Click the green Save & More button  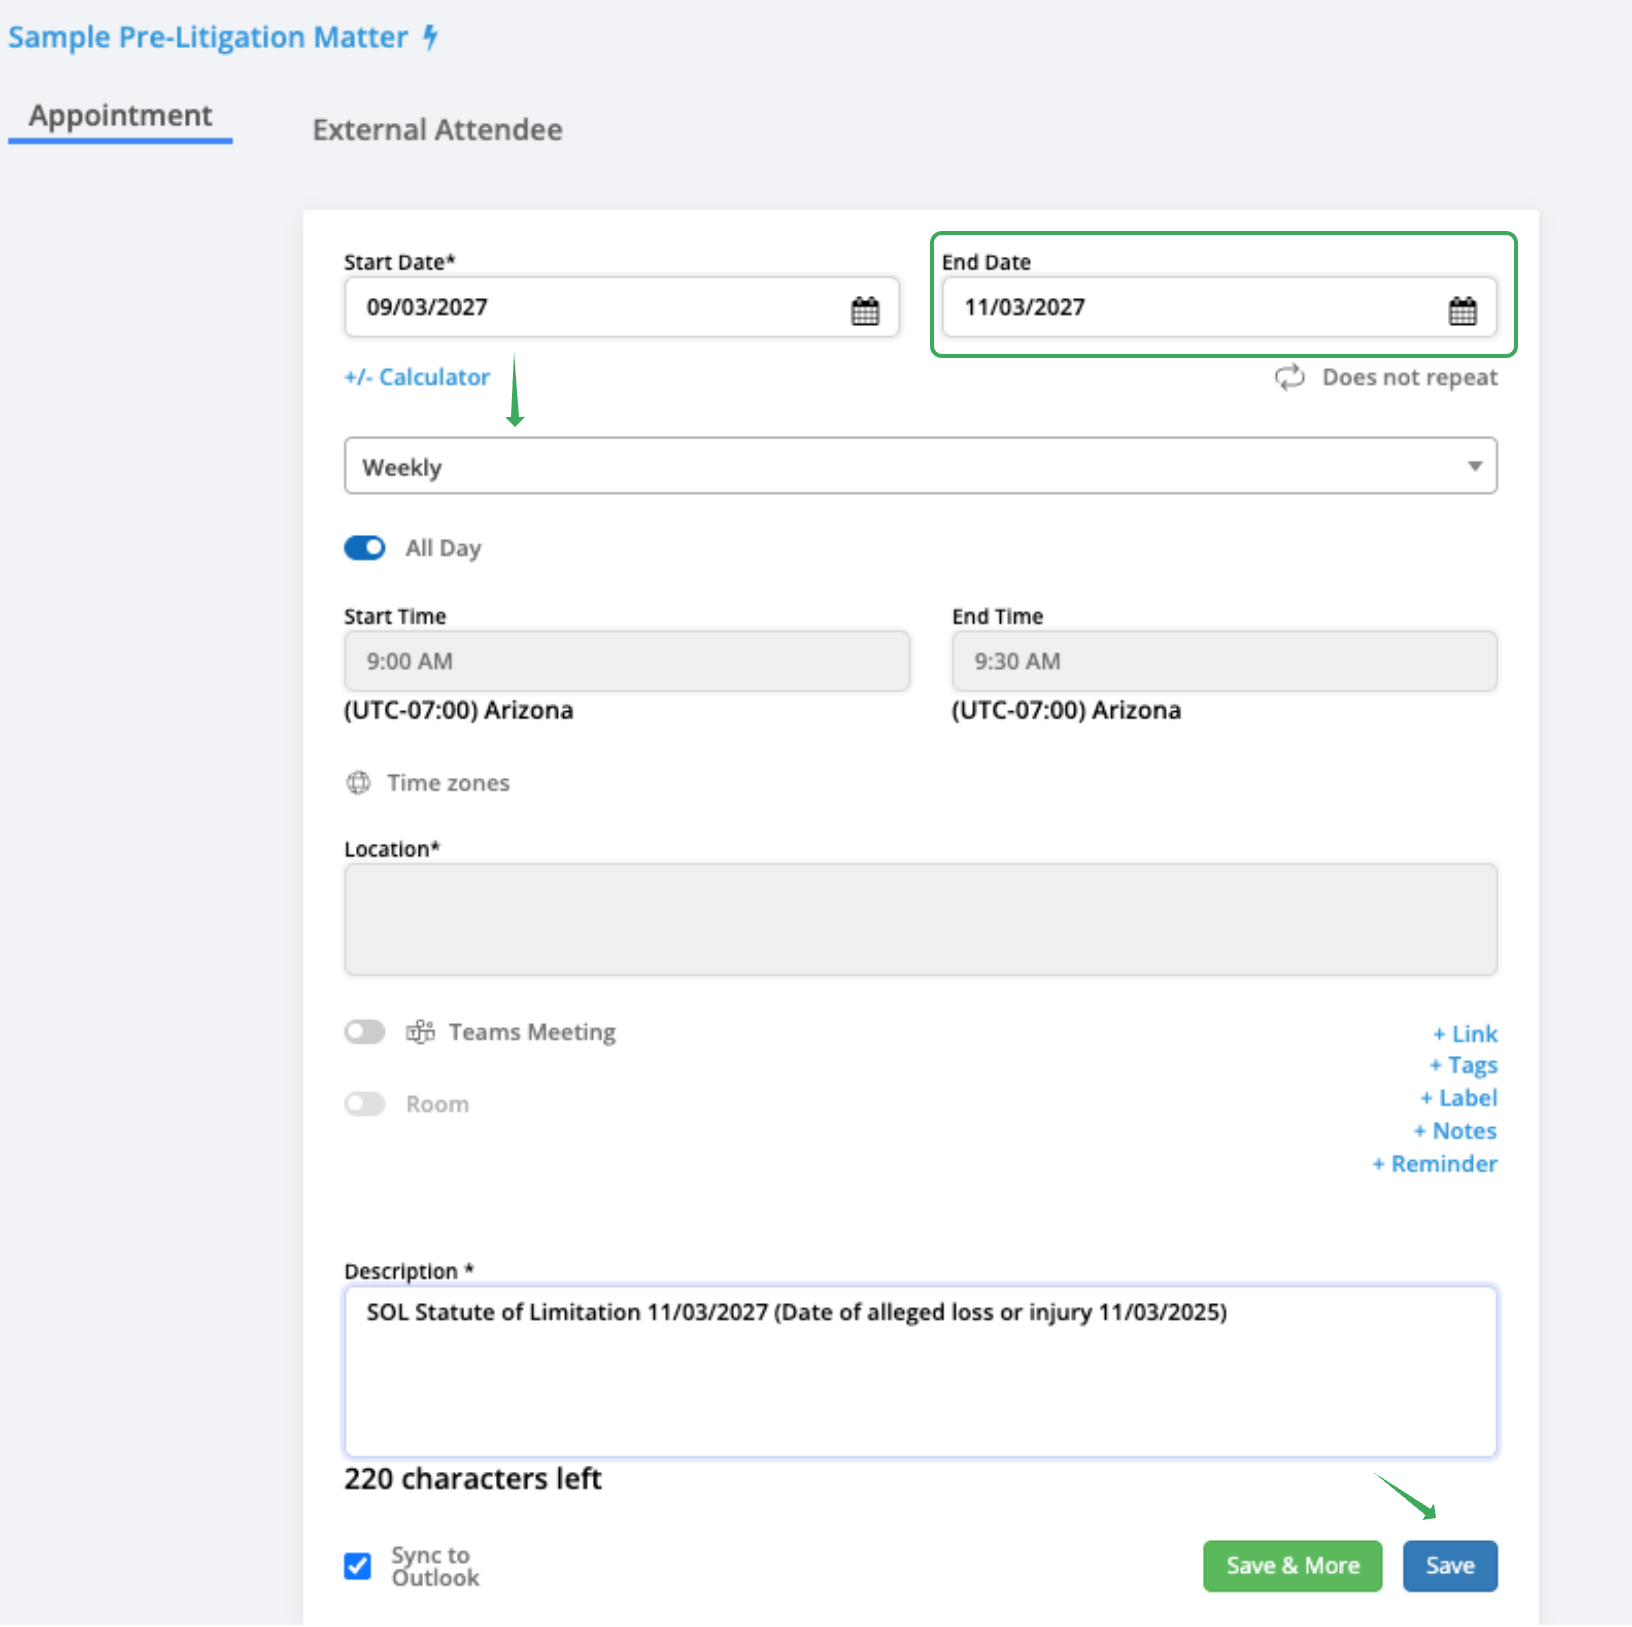tap(1292, 1566)
